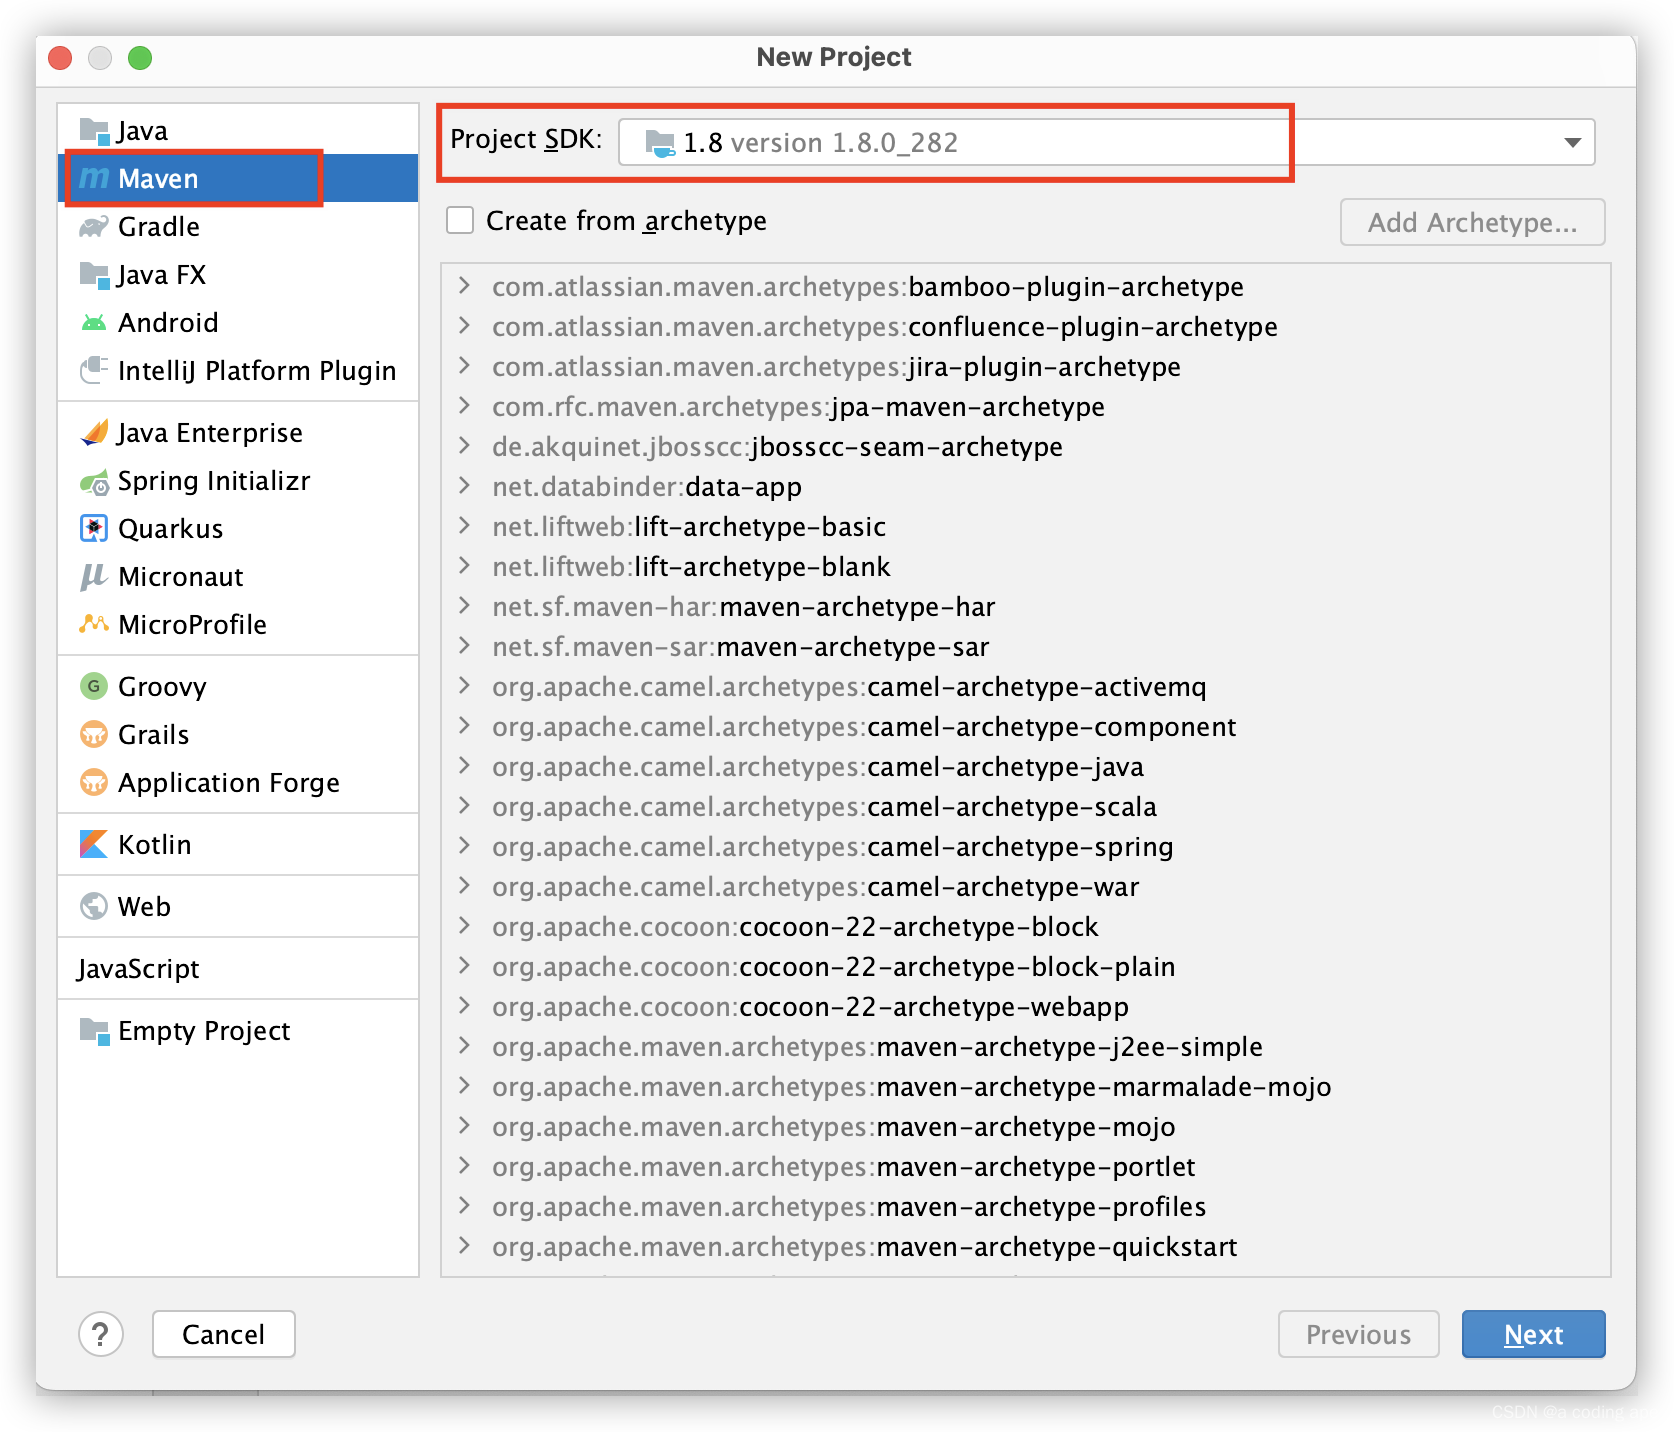Select camel-archetype-activemq row
This screenshot has height=1432, width=1674.
coord(1026,687)
